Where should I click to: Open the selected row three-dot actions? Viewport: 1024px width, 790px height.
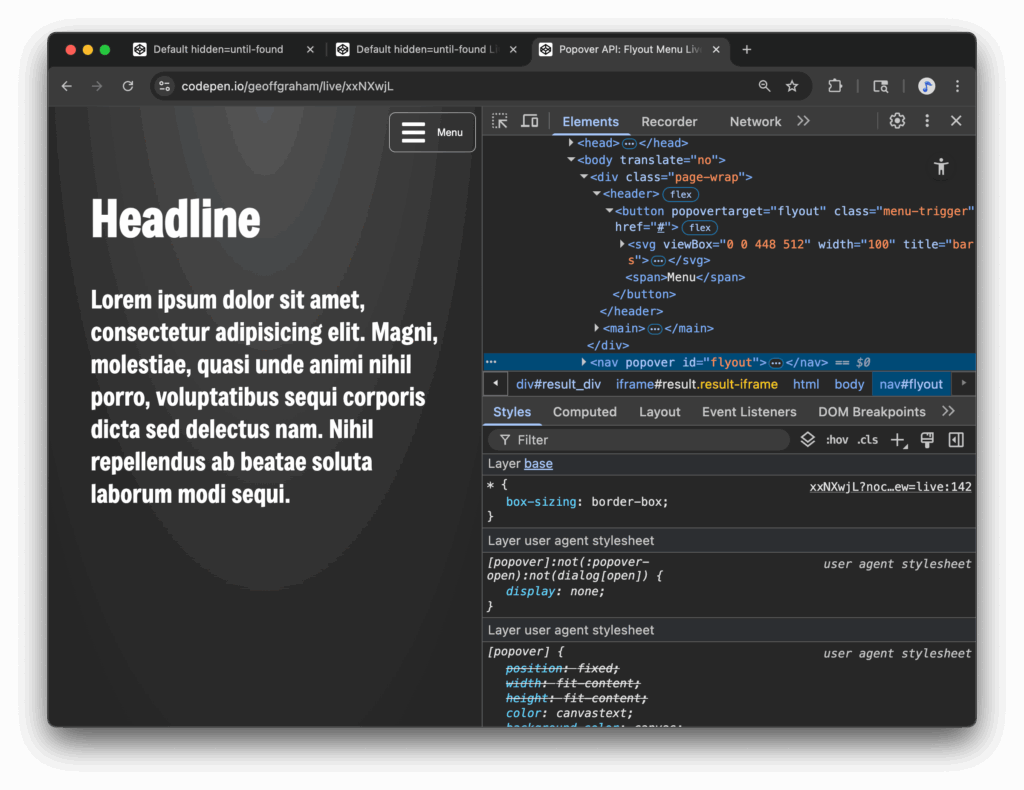(x=491, y=362)
